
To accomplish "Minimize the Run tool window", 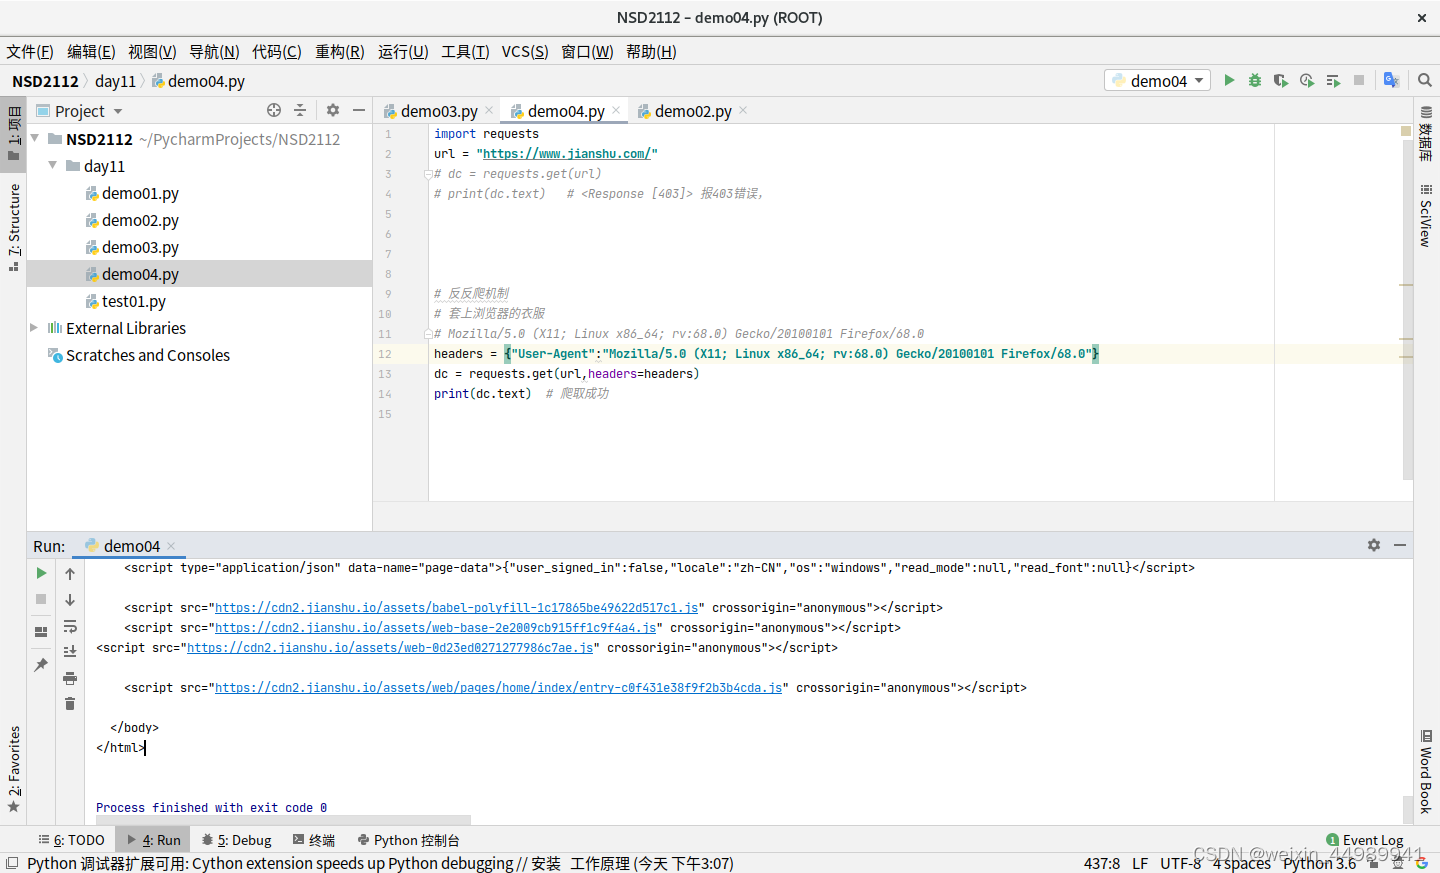I will click(1400, 545).
